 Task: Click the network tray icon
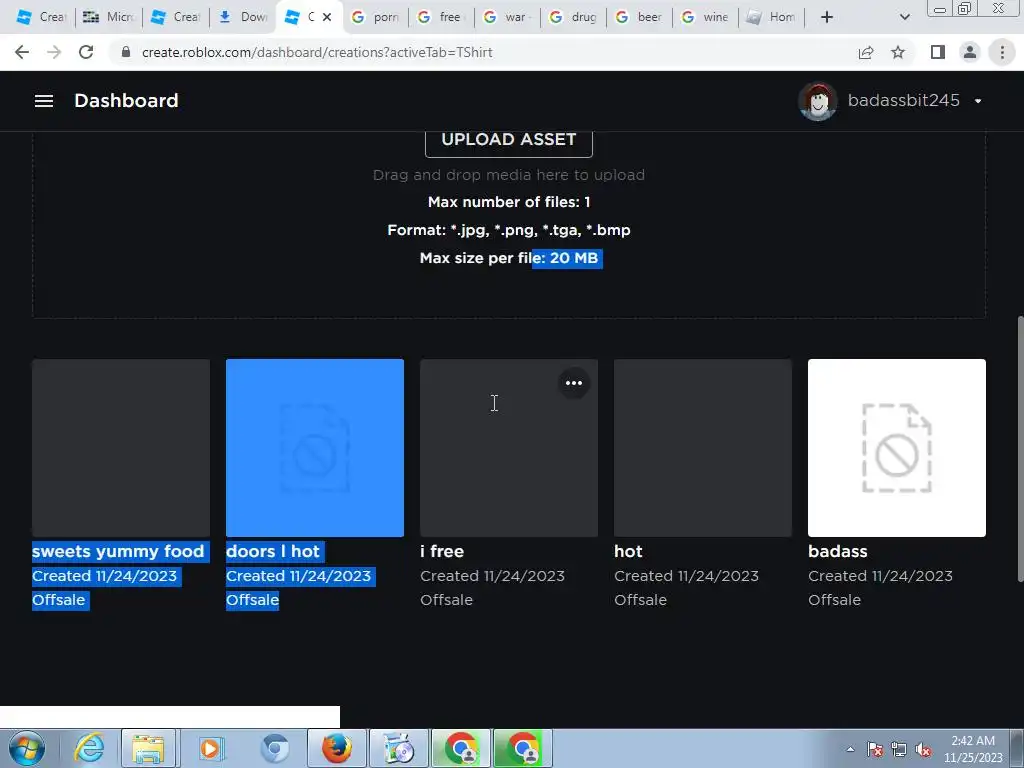899,749
